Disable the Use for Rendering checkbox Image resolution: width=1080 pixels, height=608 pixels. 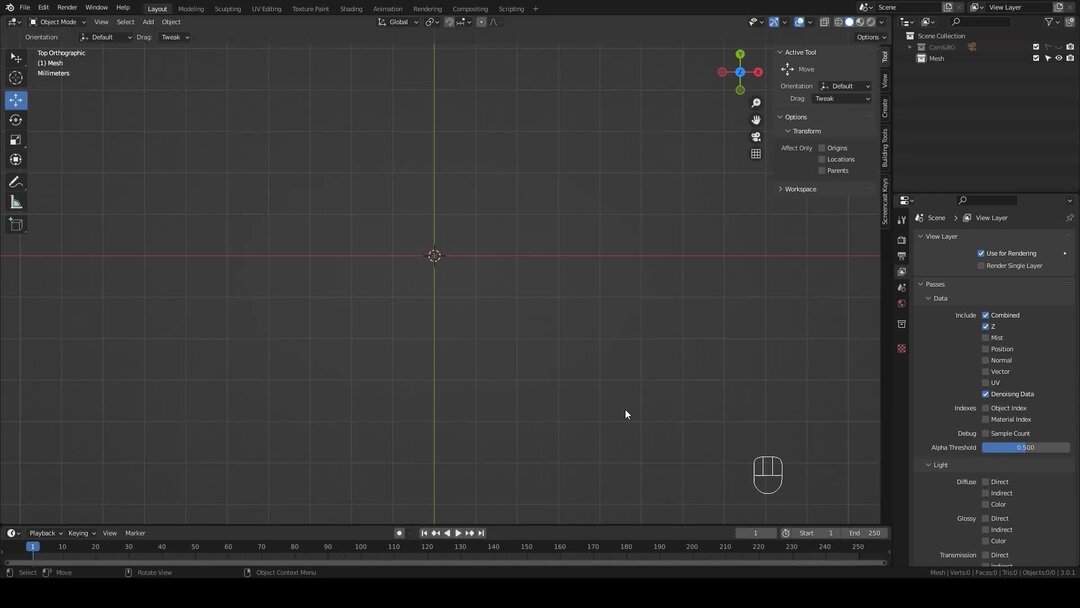981,253
